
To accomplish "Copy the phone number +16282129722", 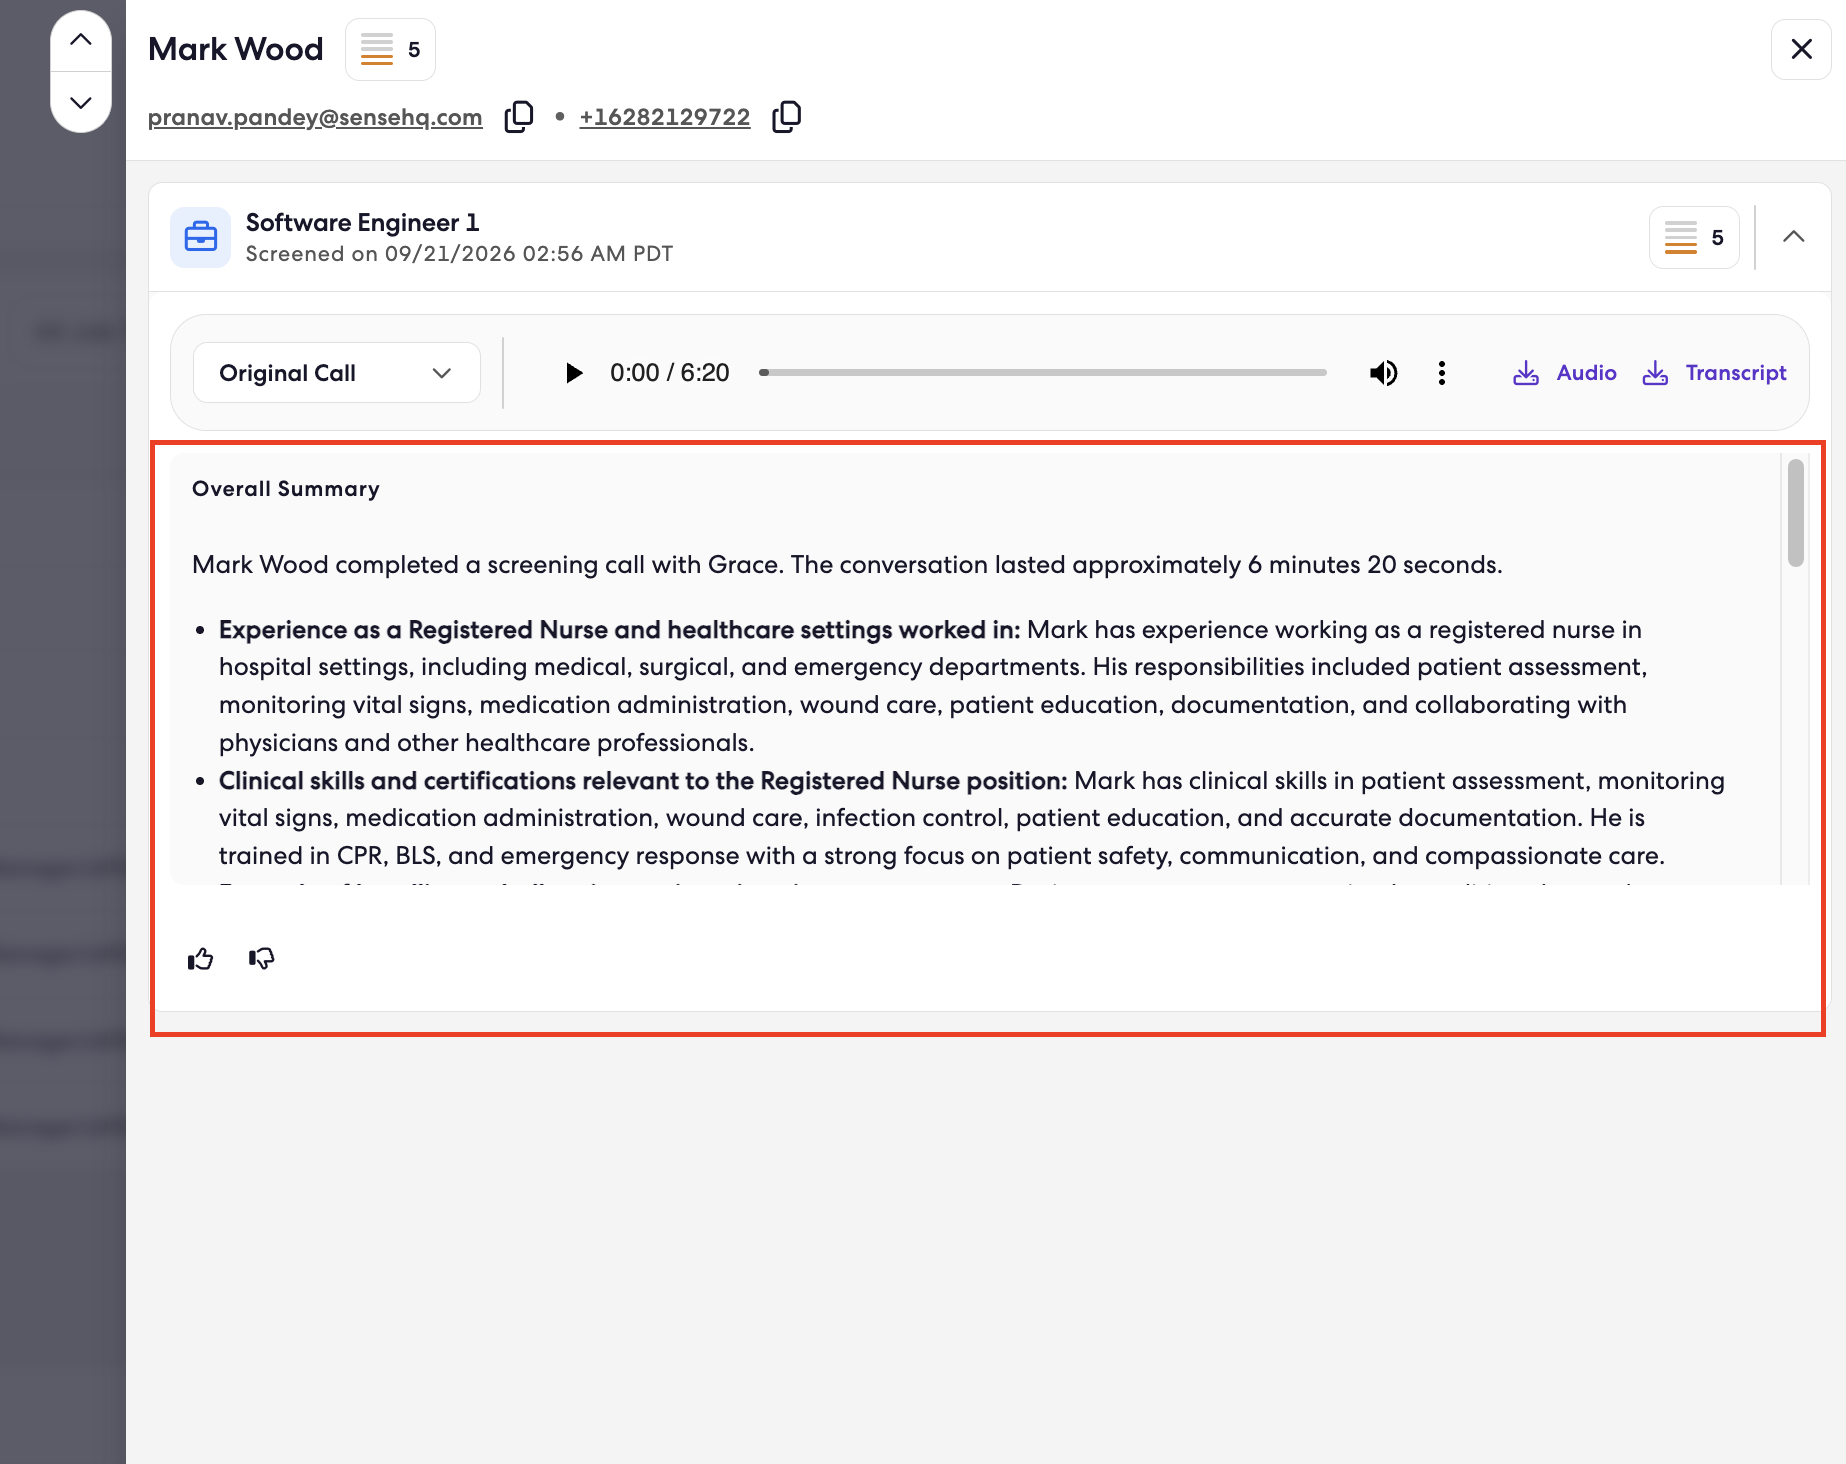I will click(x=787, y=117).
